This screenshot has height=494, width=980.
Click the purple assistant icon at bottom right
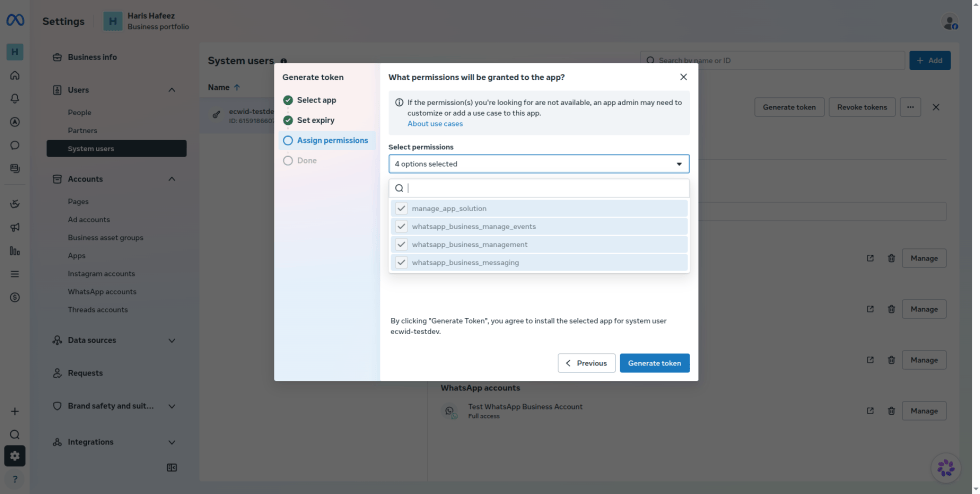[946, 467]
